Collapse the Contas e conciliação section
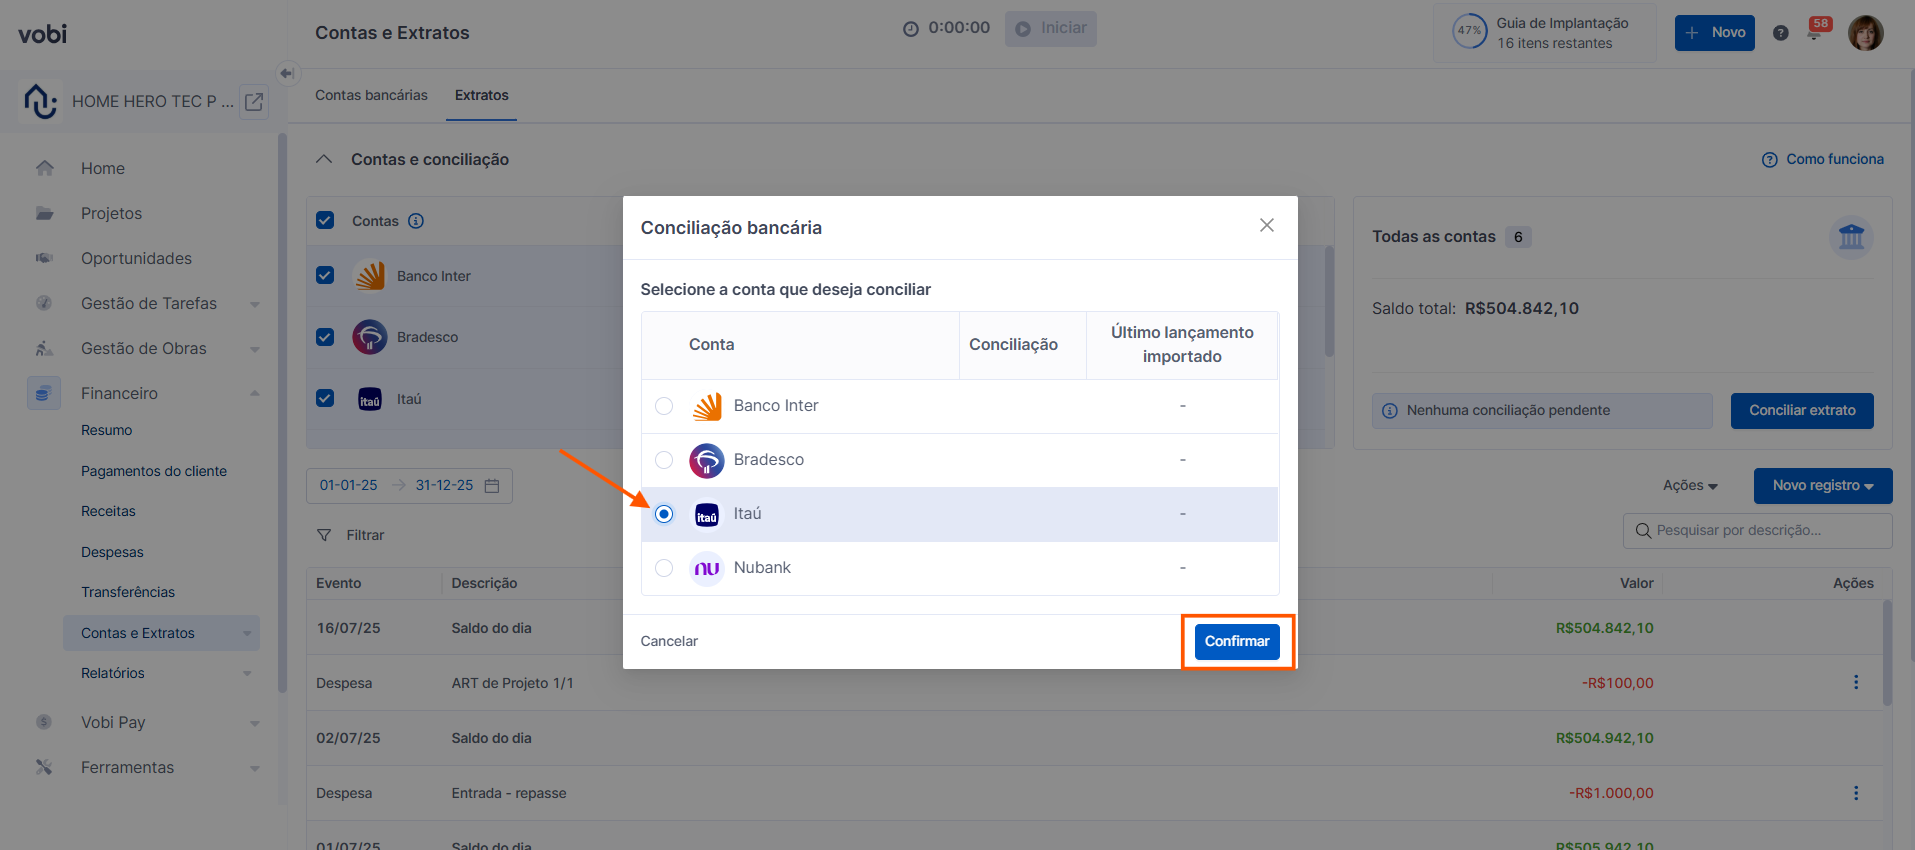Screen dimensions: 1915x850 [x=324, y=159]
